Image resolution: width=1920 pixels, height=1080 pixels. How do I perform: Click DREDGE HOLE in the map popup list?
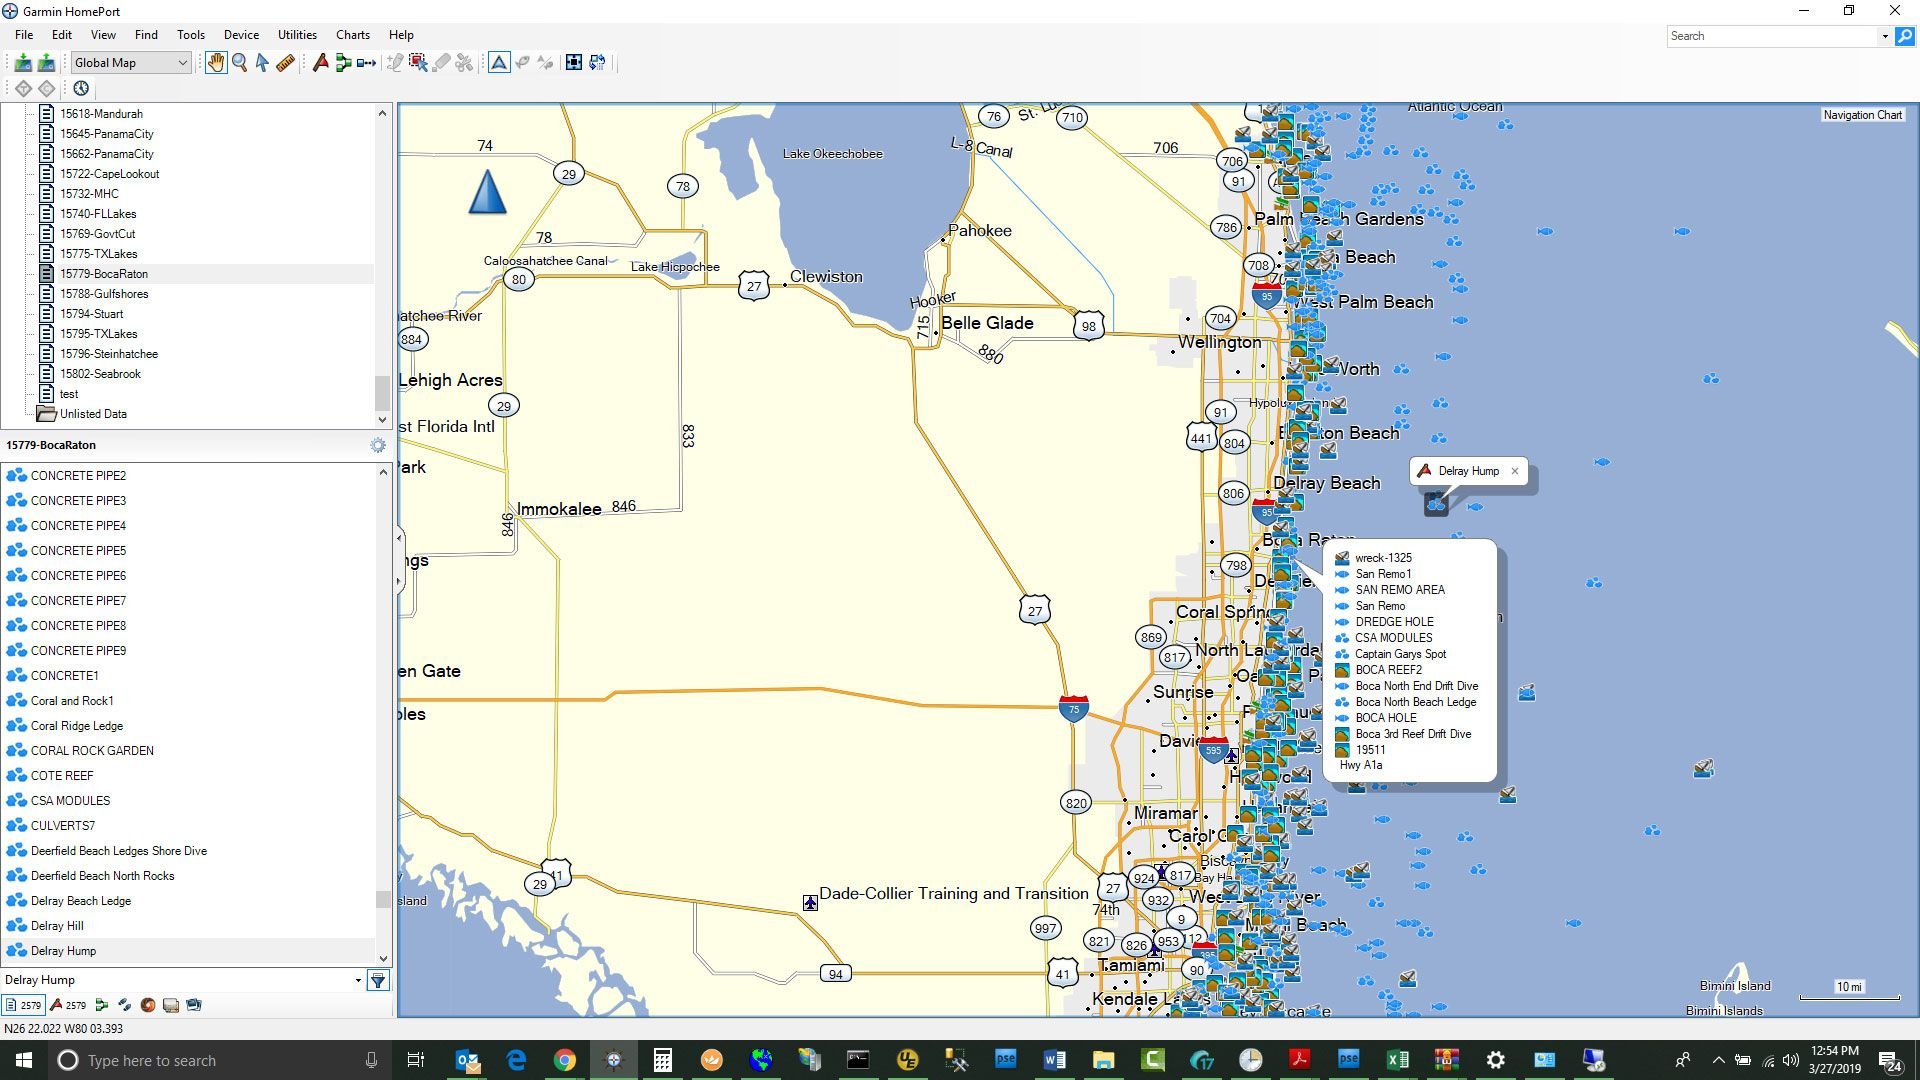[x=1394, y=622]
